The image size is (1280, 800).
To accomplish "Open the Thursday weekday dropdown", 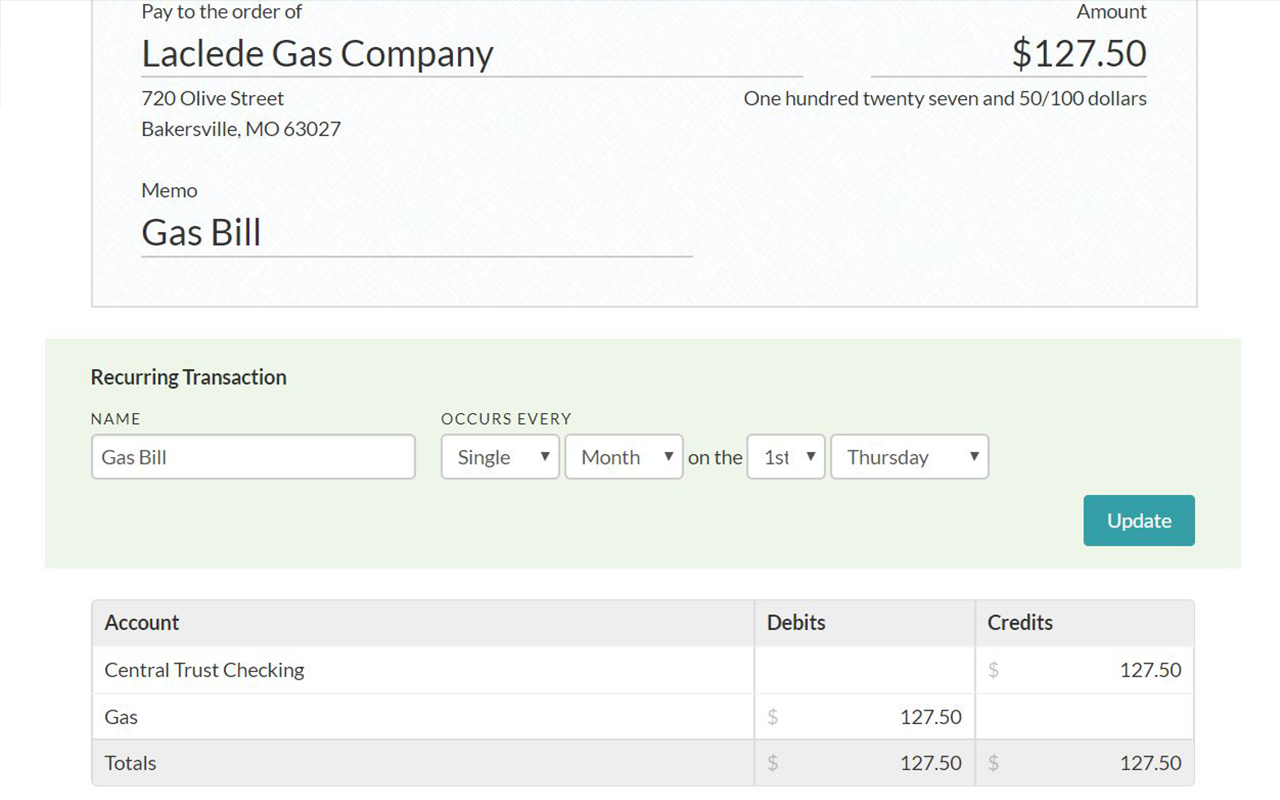I will [x=910, y=457].
